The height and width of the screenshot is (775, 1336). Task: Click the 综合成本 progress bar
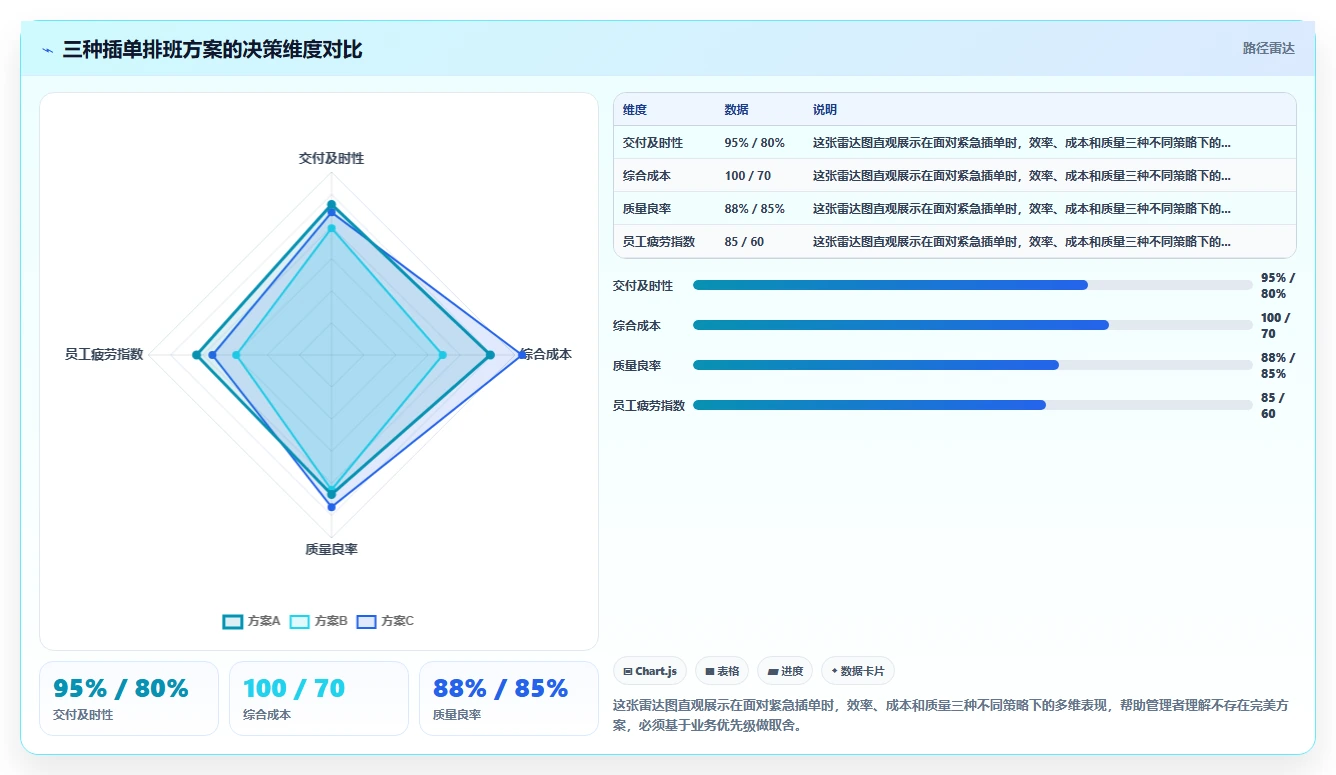pos(972,325)
